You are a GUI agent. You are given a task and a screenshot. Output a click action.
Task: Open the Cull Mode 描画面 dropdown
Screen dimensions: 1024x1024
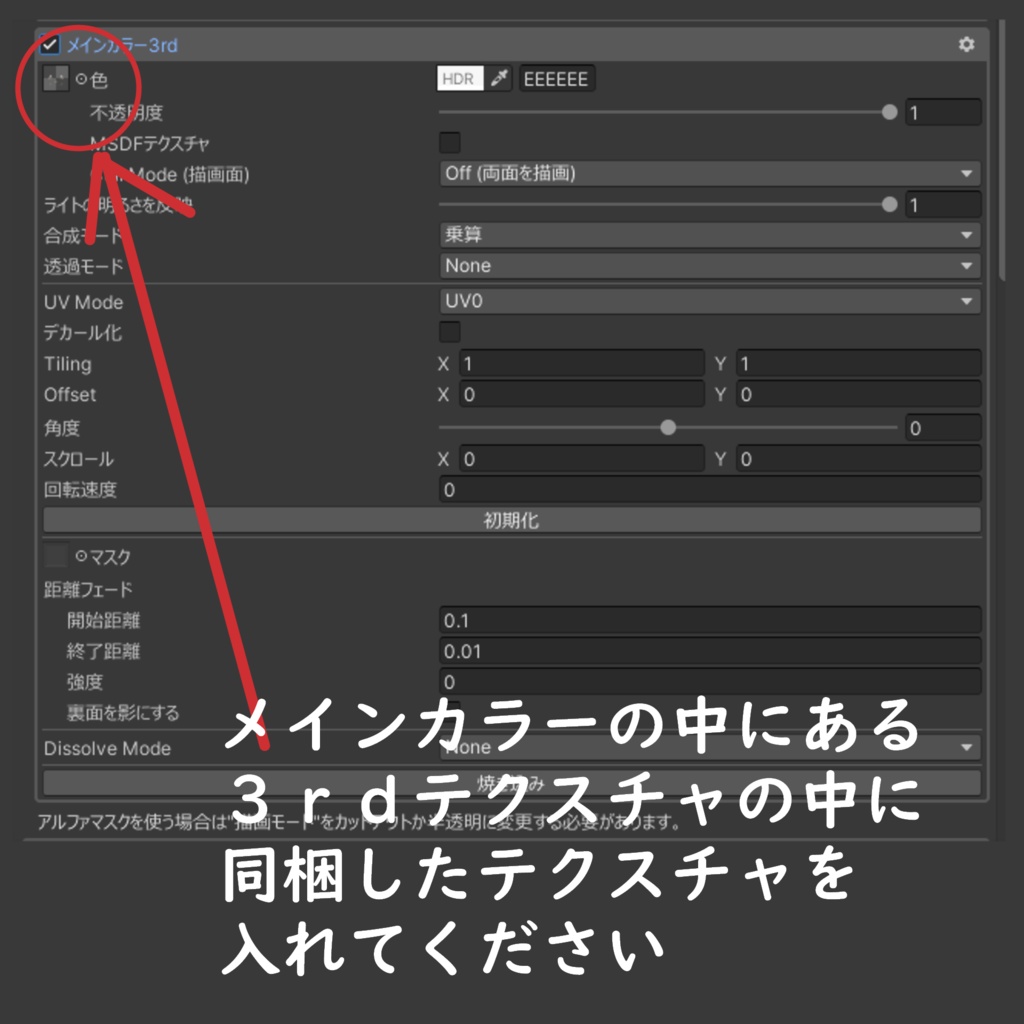710,172
